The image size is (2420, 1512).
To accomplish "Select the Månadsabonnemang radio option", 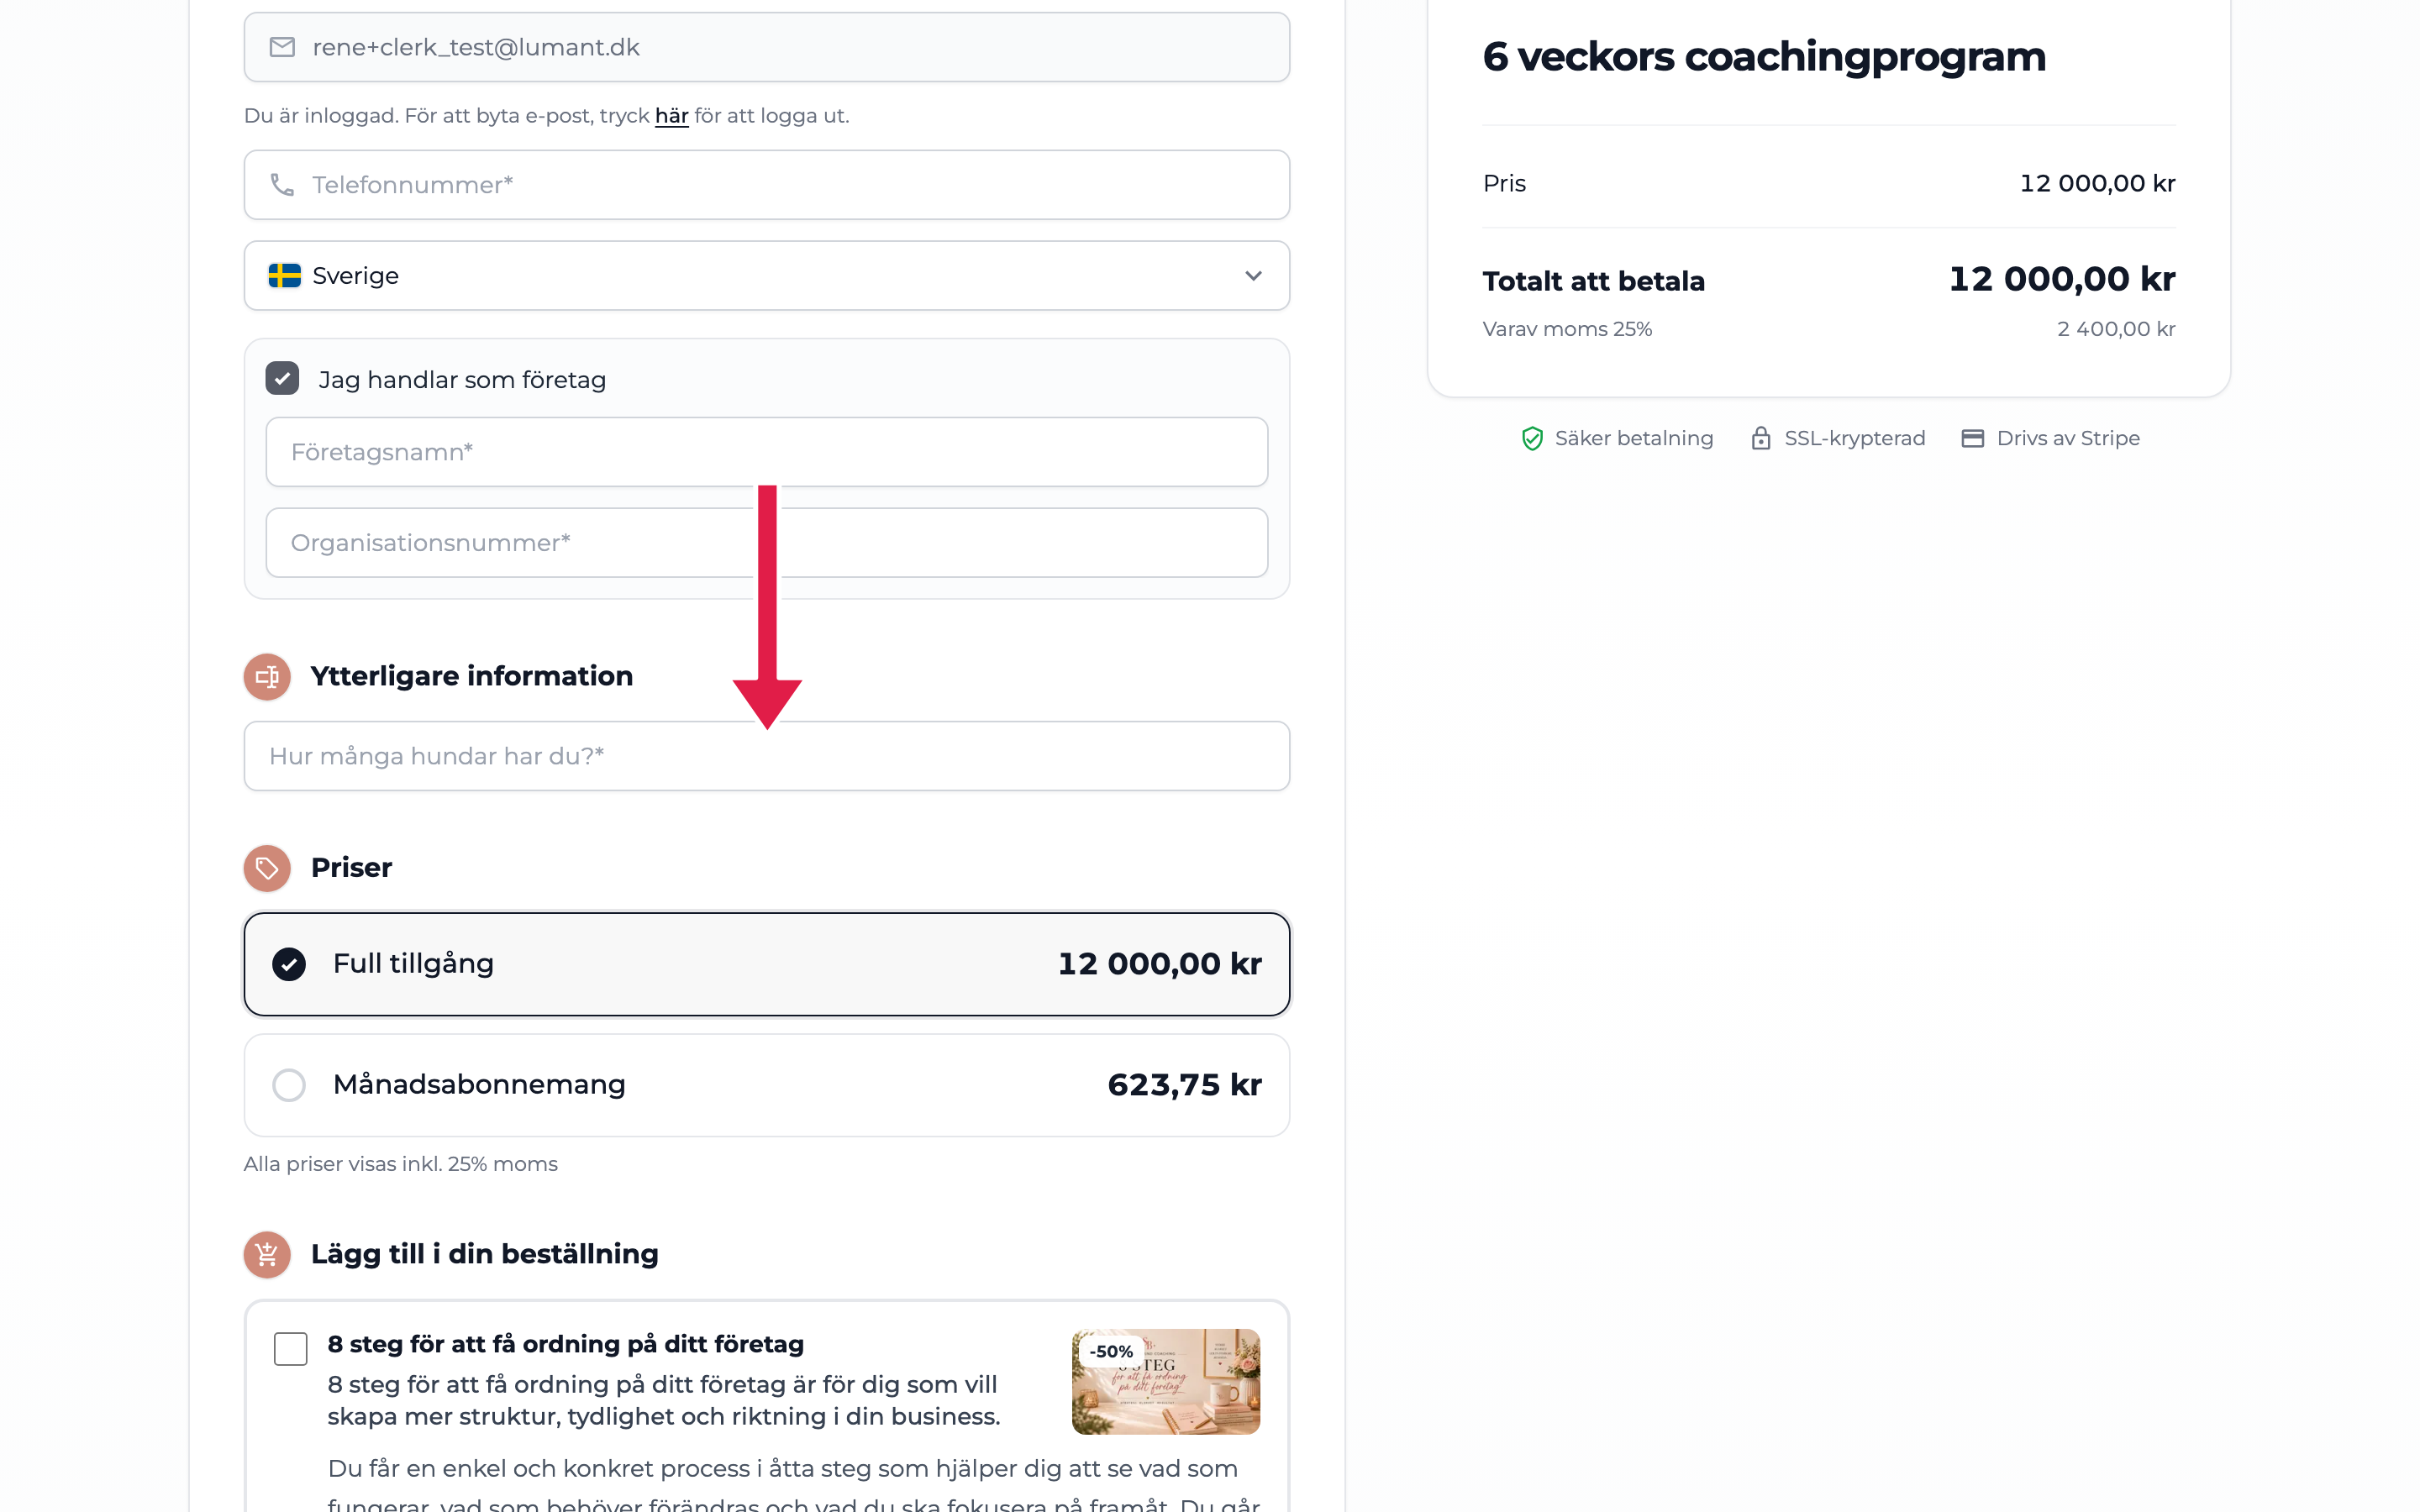I will (289, 1085).
